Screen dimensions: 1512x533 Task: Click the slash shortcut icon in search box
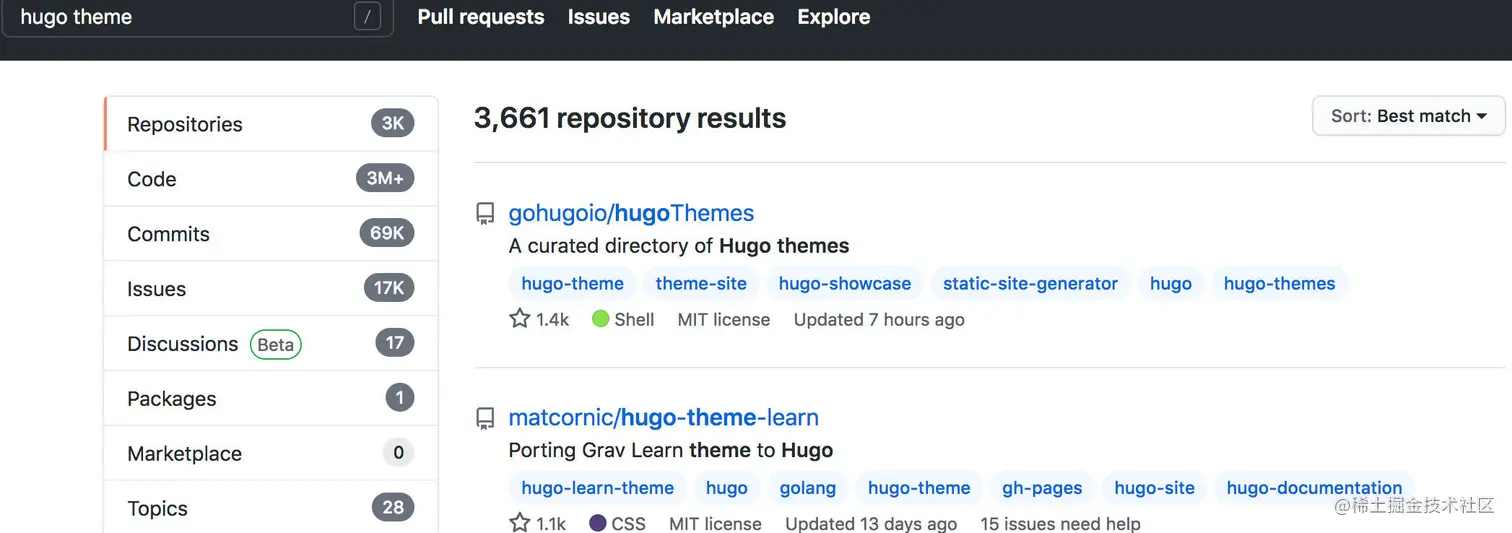[367, 17]
